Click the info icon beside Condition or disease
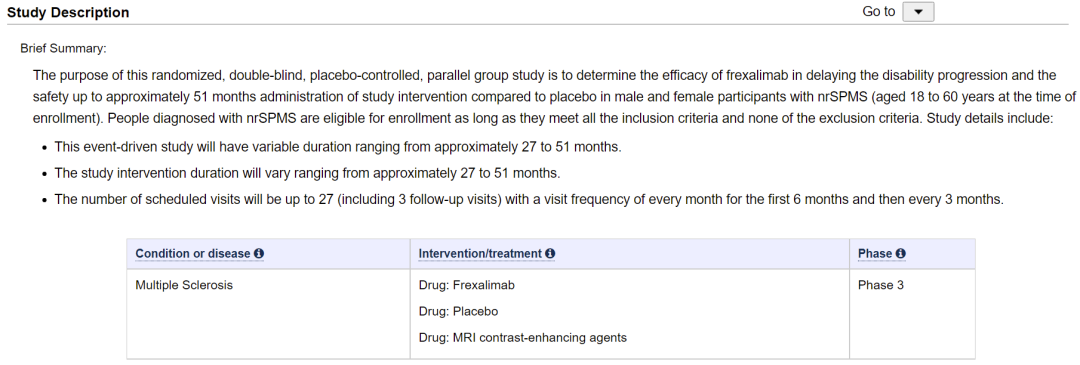1080x365 pixels. tap(259, 254)
